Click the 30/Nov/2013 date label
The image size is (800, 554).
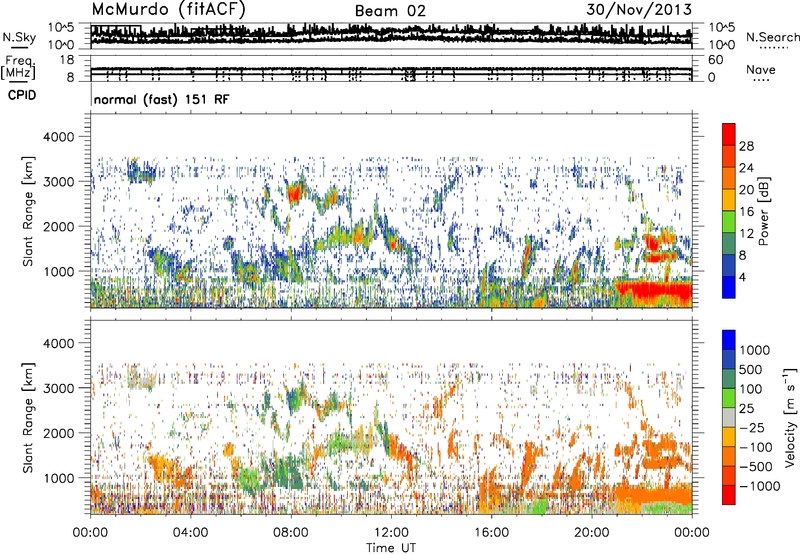(x=639, y=9)
